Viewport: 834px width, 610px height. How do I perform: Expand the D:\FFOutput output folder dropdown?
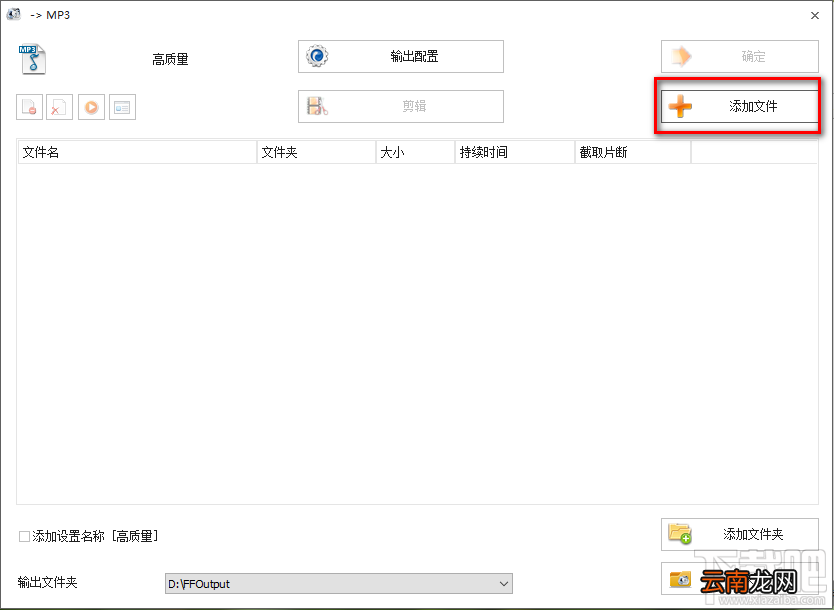coord(503,583)
